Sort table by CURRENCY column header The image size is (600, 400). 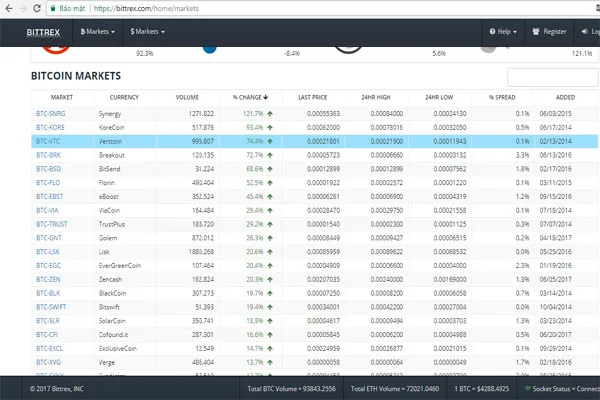(x=124, y=97)
